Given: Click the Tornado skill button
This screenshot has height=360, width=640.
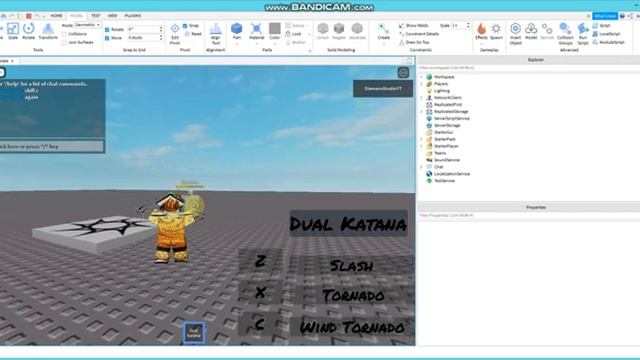Looking at the screenshot, I should coord(353,296).
